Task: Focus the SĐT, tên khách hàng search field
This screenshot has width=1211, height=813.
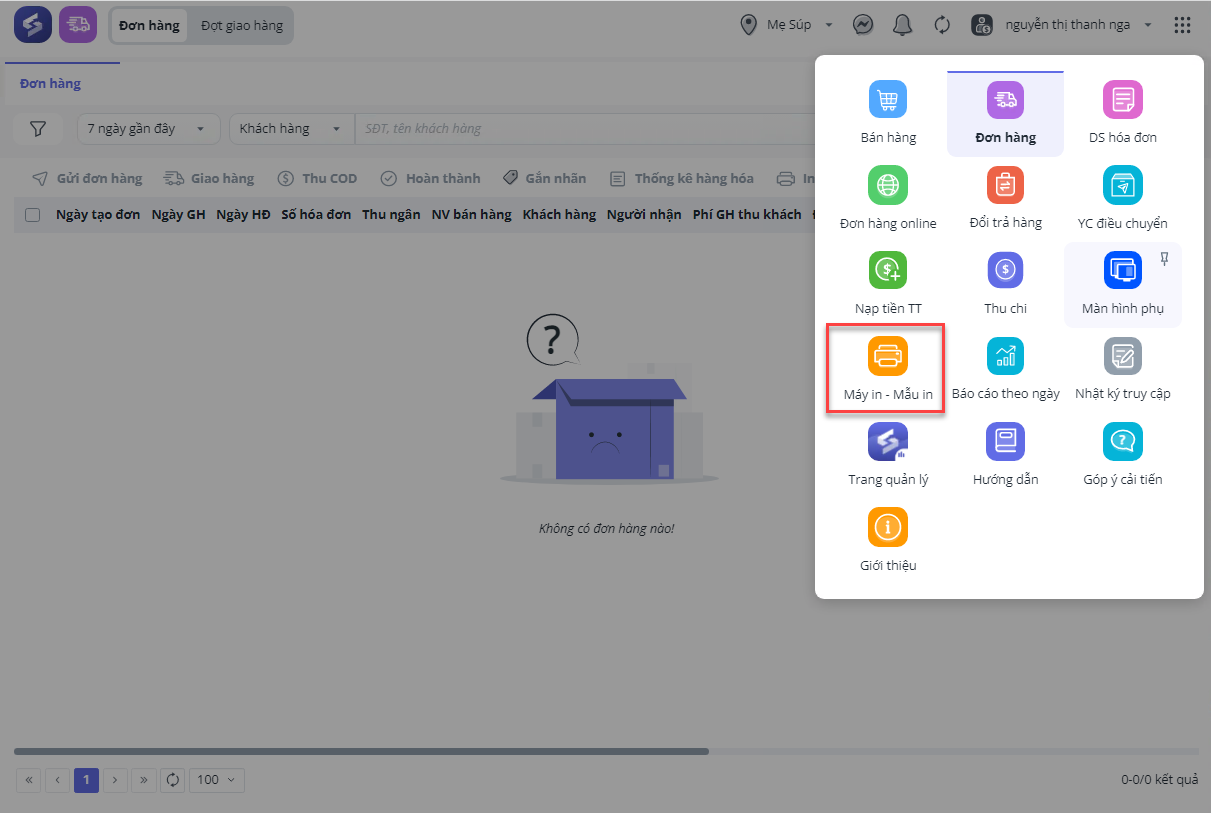Action: [x=585, y=128]
